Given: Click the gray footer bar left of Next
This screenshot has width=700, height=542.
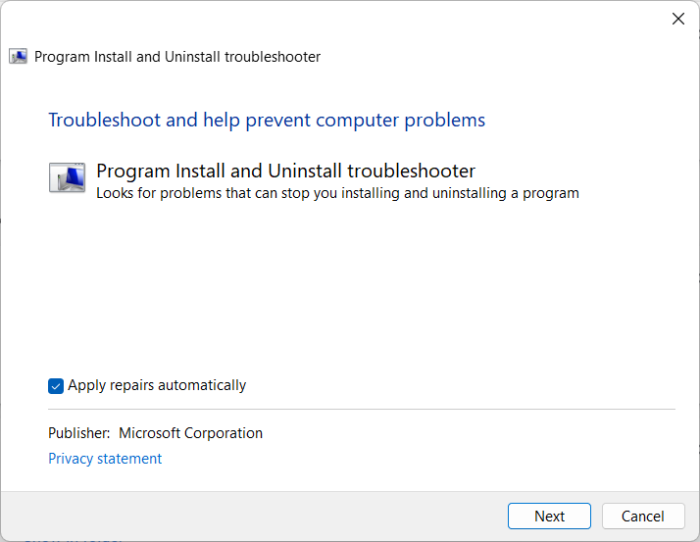Looking at the screenshot, I should tap(250, 516).
